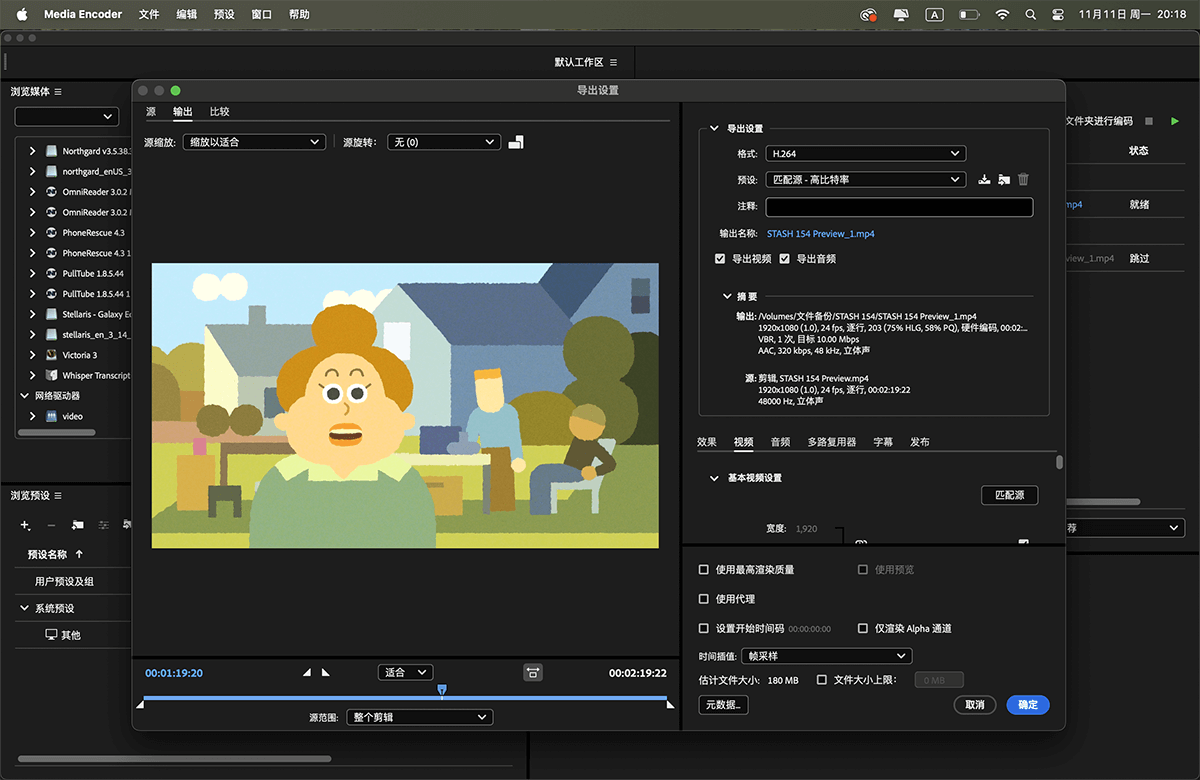This screenshot has width=1200, height=780.
Task: Click the Wi-Fi status icon
Action: point(1002,15)
